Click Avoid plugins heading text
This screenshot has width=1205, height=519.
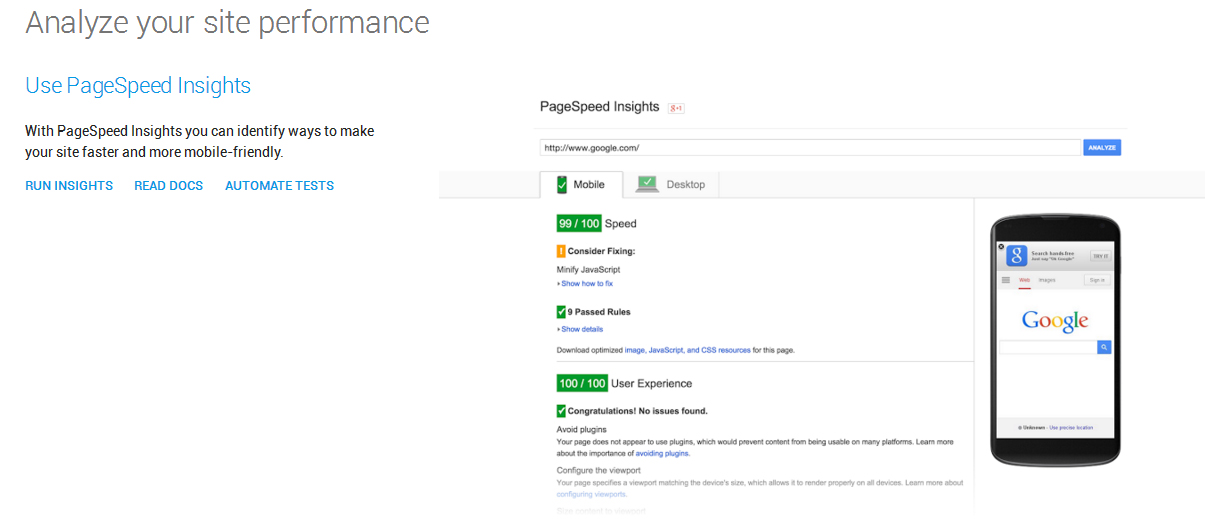pyautogui.click(x=581, y=430)
